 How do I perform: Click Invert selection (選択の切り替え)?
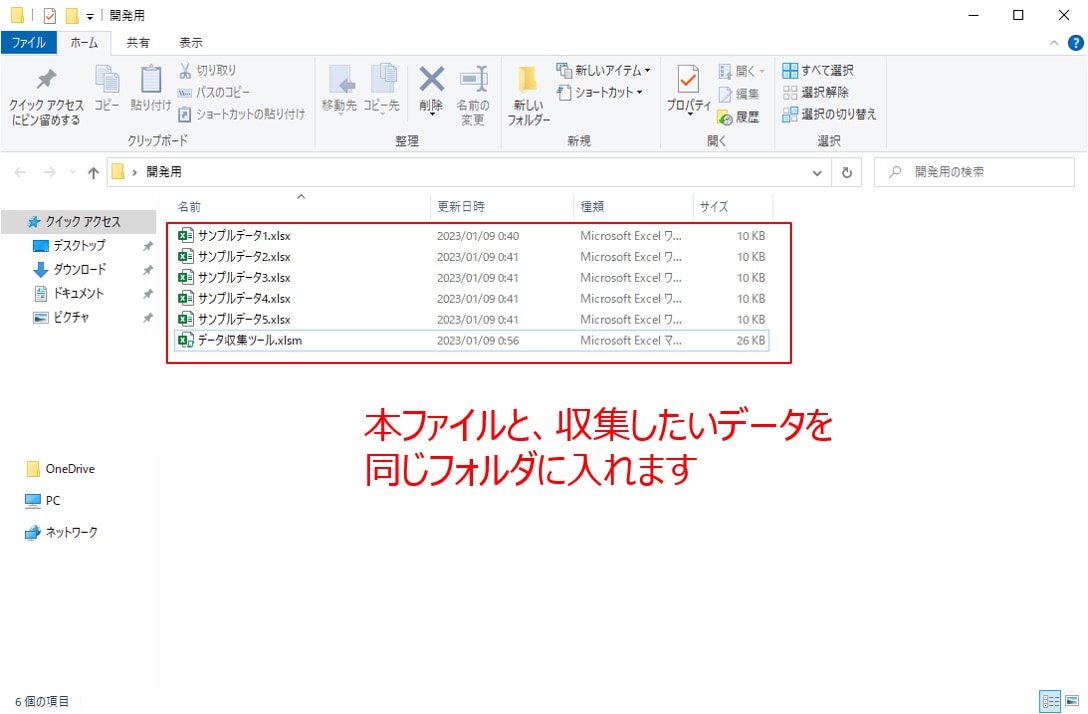tap(829, 114)
